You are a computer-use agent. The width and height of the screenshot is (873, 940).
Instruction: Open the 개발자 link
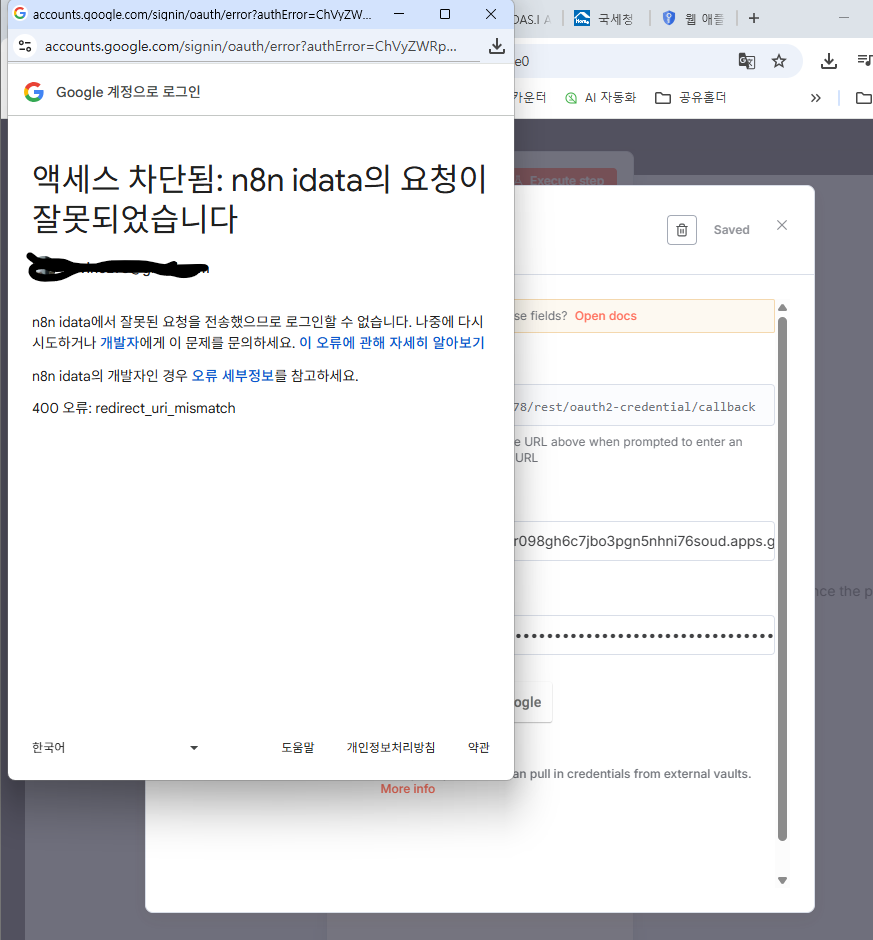pos(119,343)
